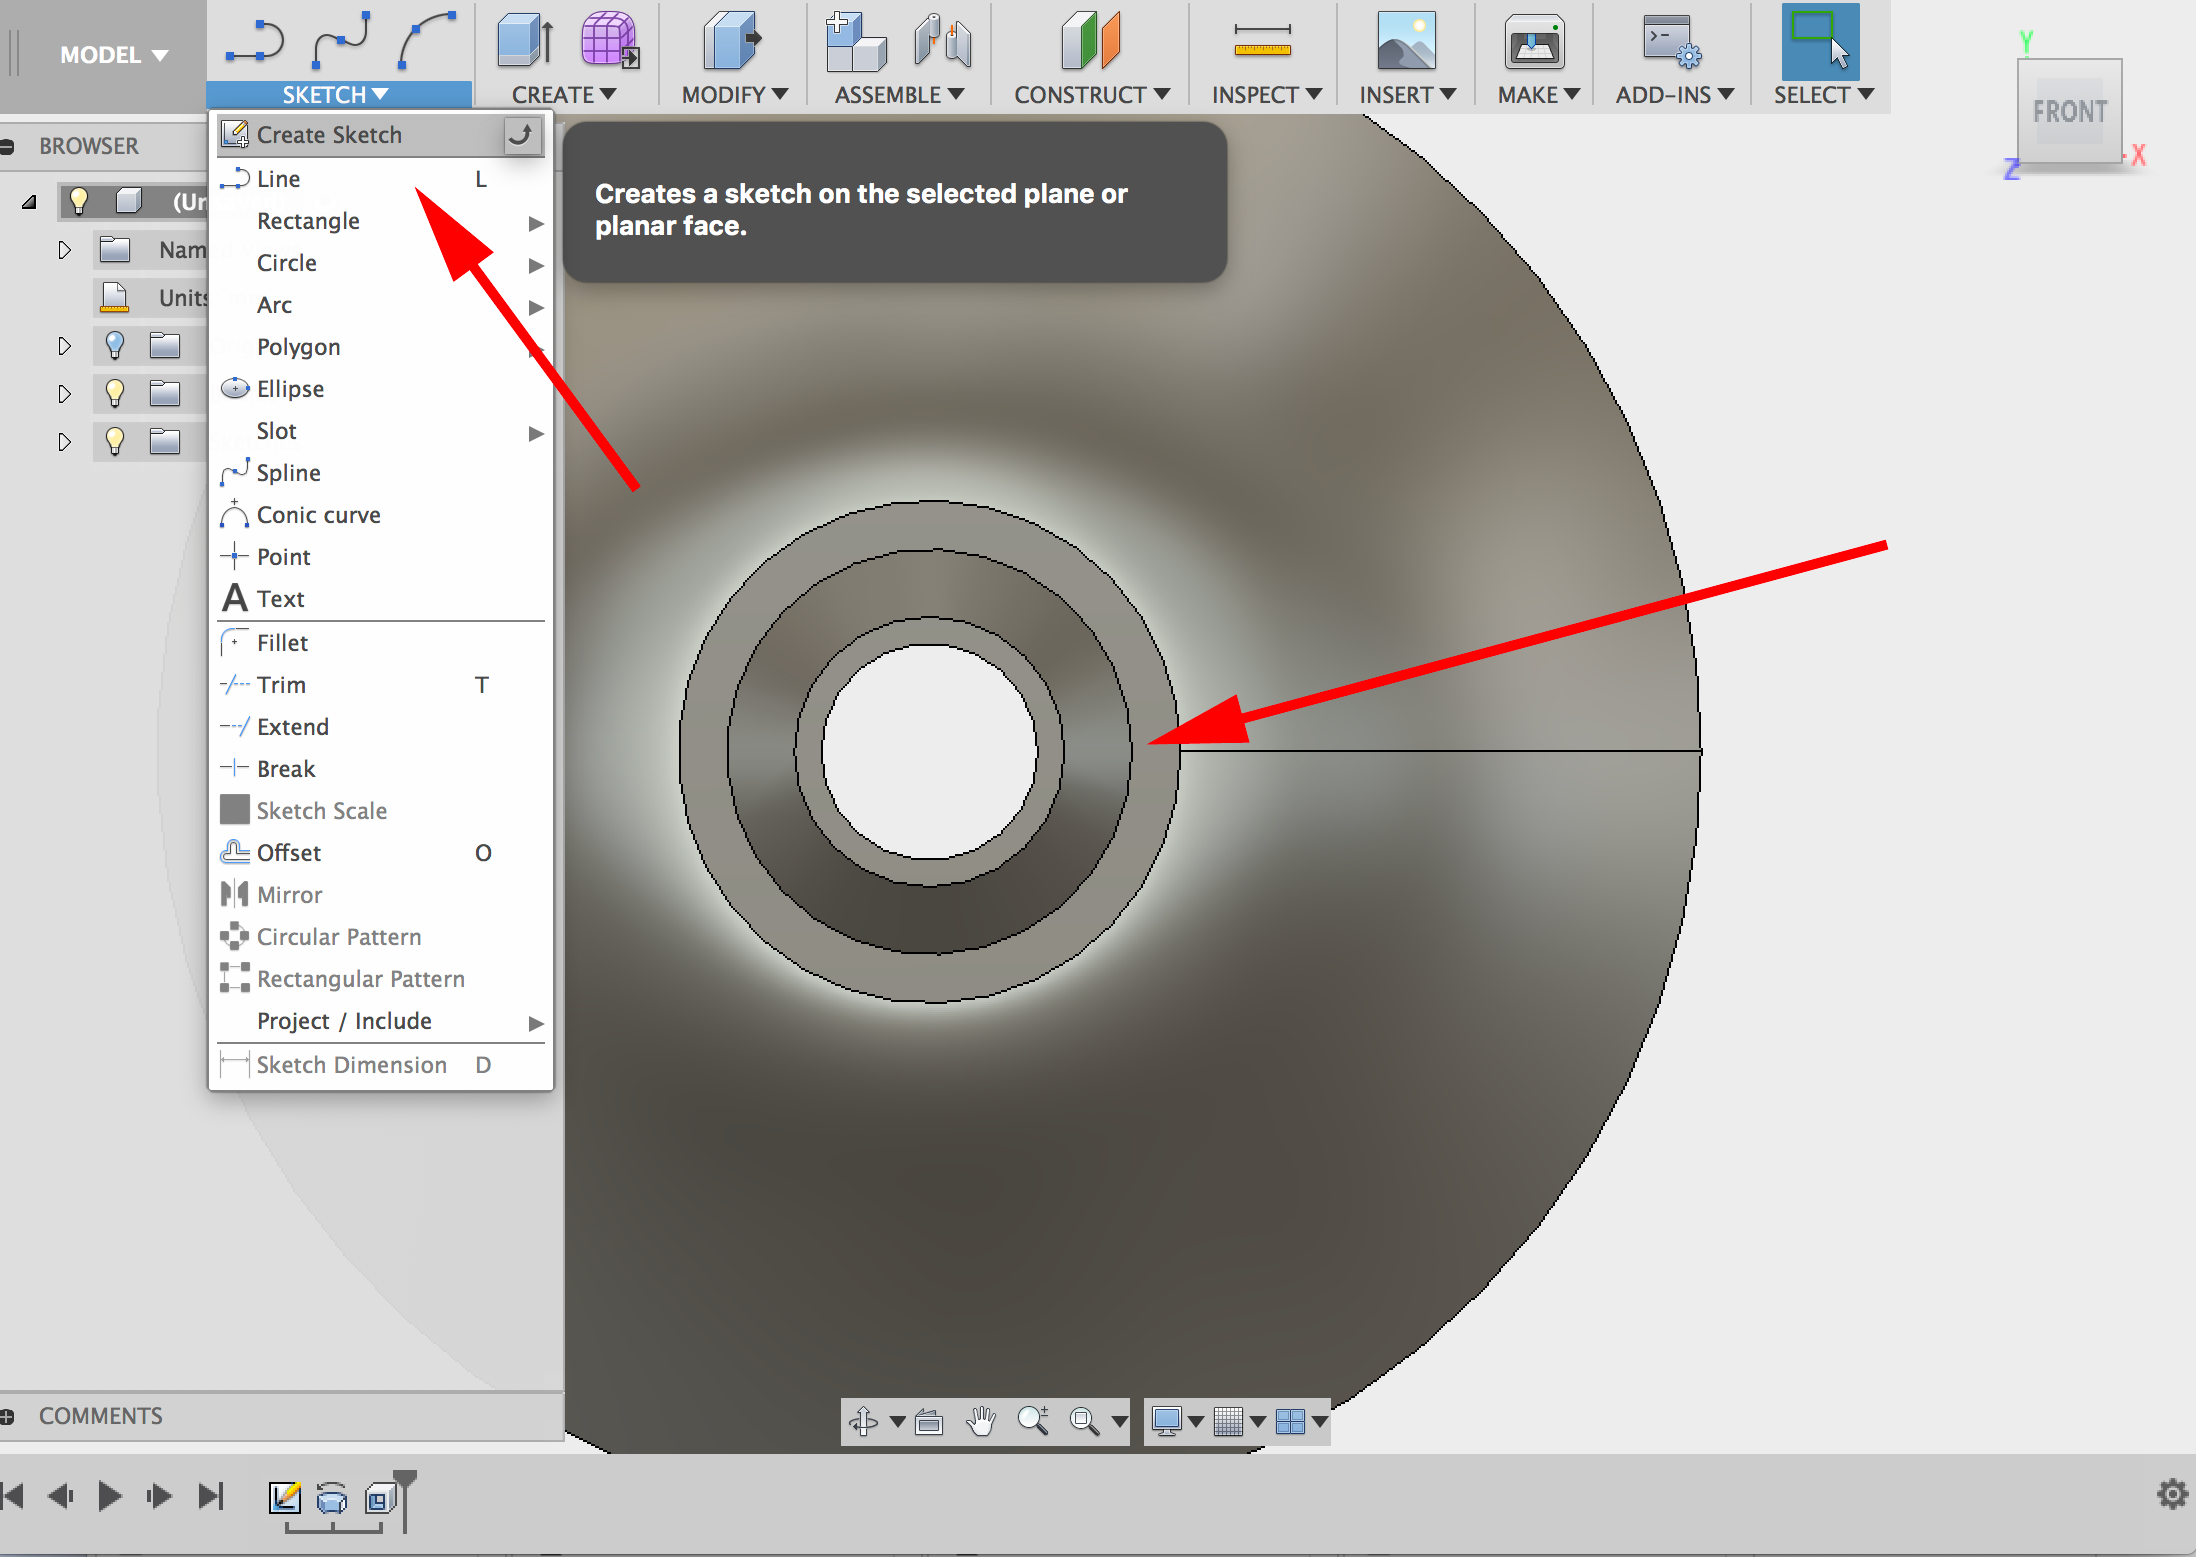Screen dimensions: 2196x1557
Task: Open the CONSTRUCT dropdown menu
Action: [1091, 95]
